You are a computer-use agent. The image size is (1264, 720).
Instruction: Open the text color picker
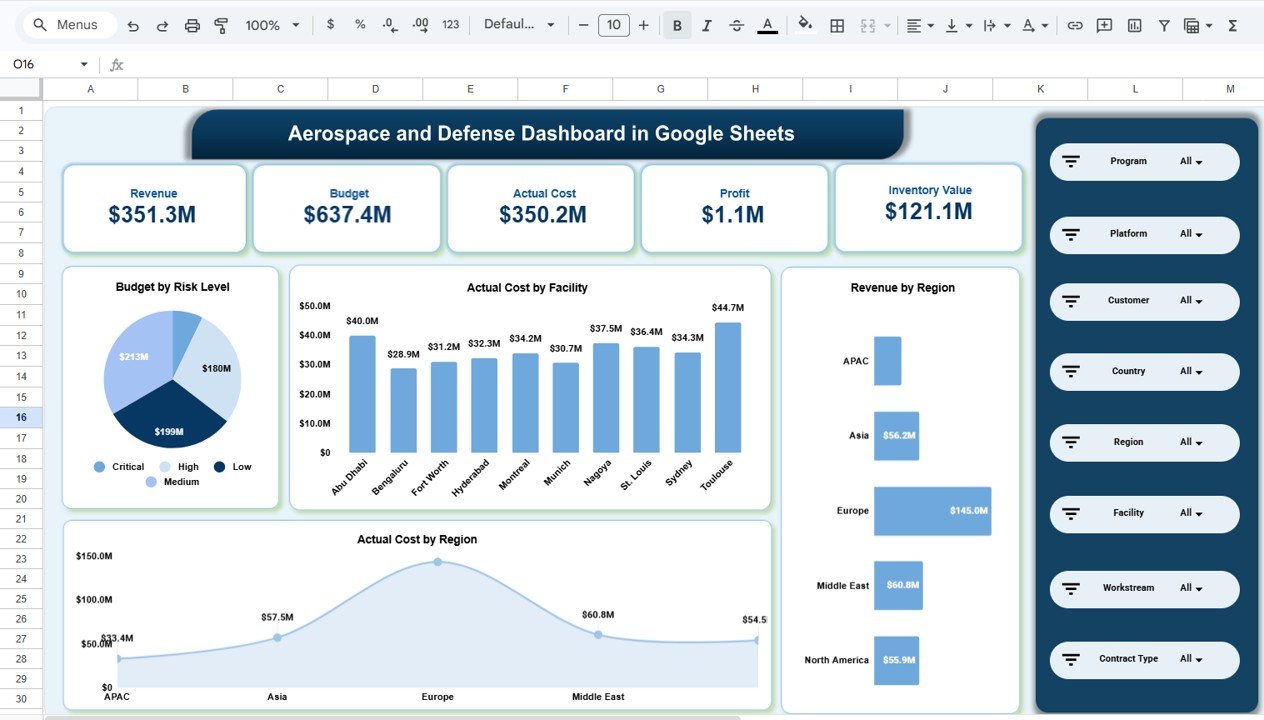767,24
